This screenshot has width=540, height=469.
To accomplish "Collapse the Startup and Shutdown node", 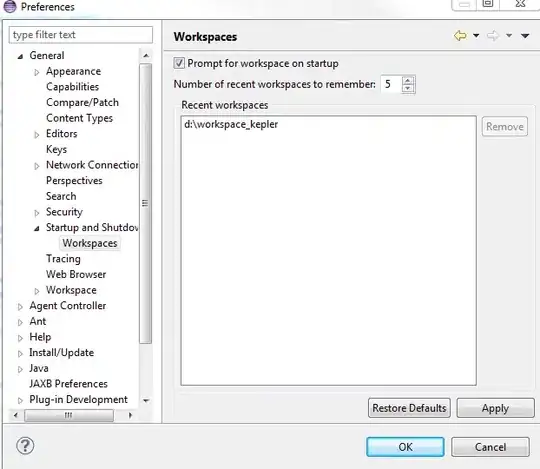I will click(37, 228).
